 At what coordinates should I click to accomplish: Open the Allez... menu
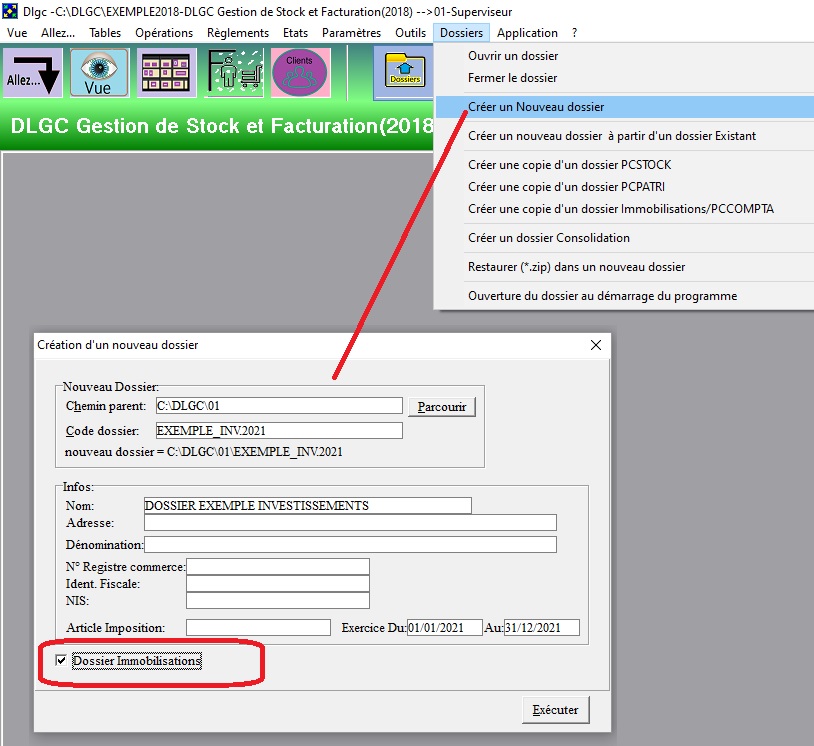pyautogui.click(x=58, y=33)
